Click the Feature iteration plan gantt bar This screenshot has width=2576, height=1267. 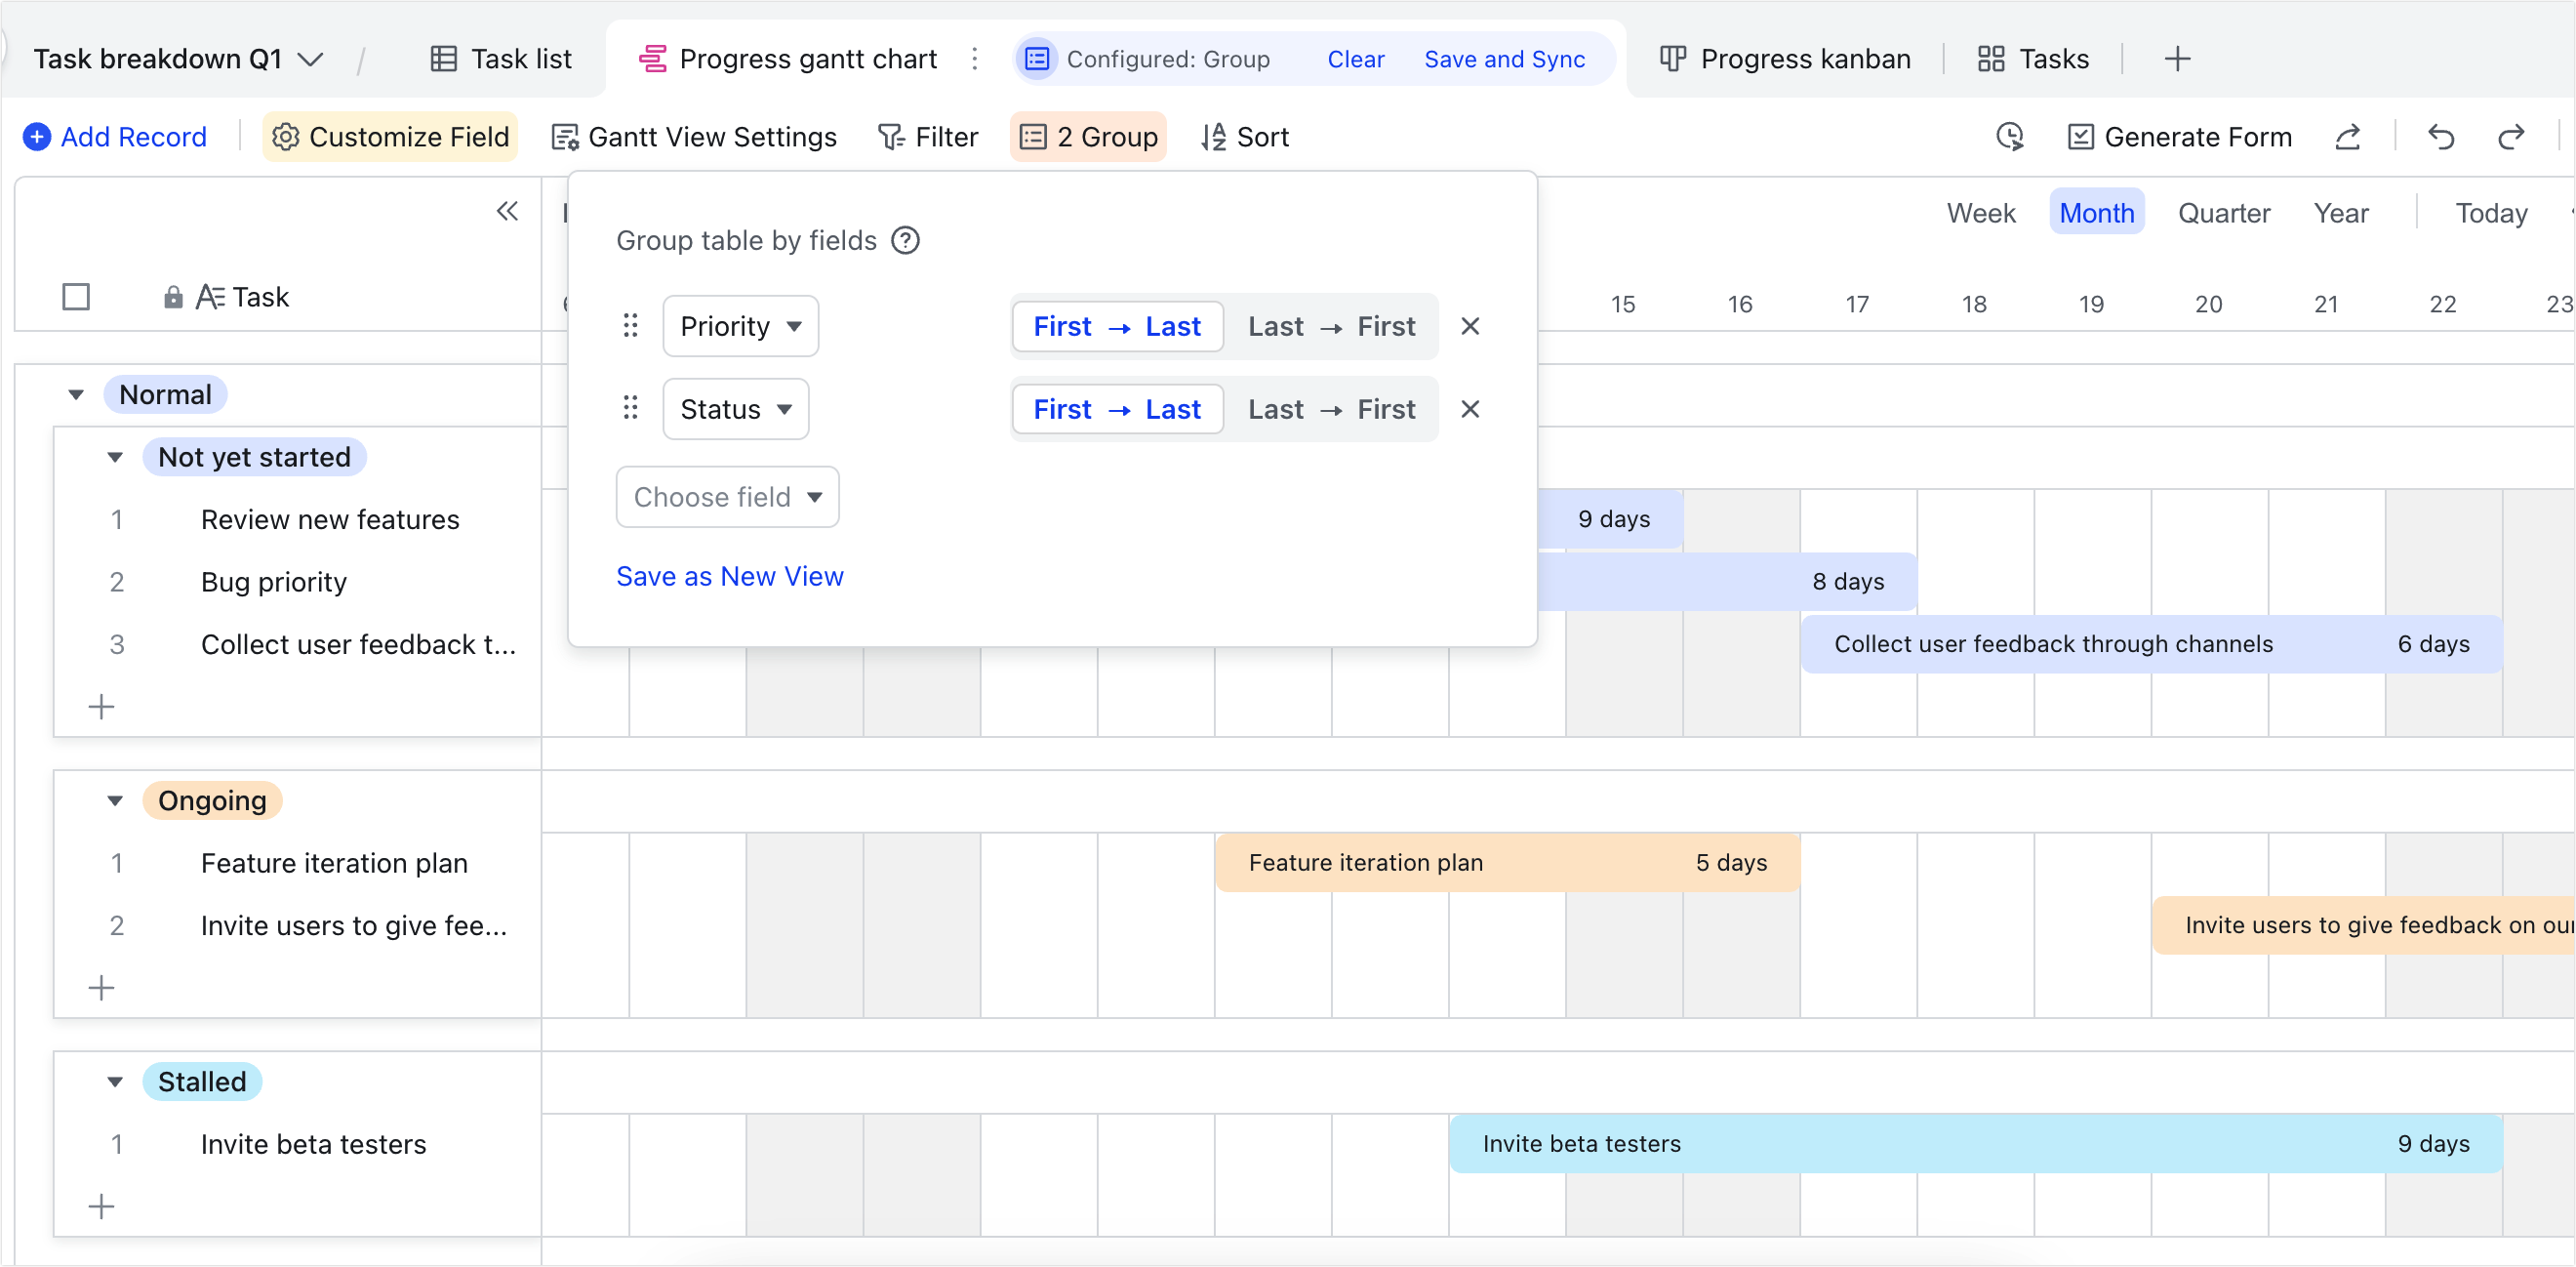point(1506,862)
